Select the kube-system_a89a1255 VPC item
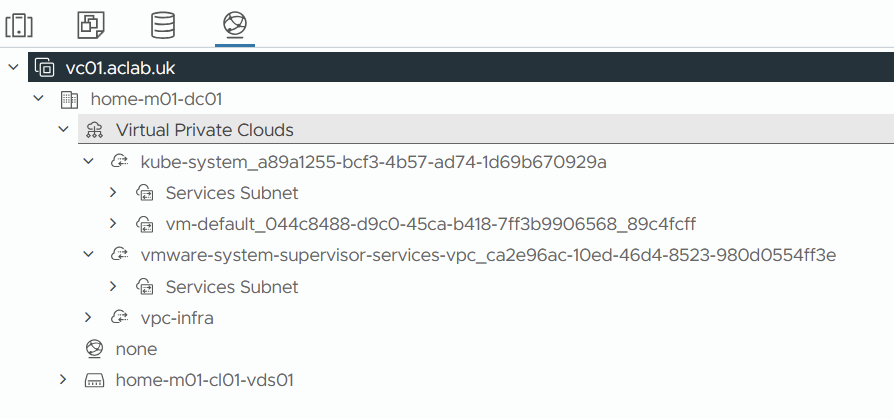Screen dimensions: 894x419 tap(374, 161)
